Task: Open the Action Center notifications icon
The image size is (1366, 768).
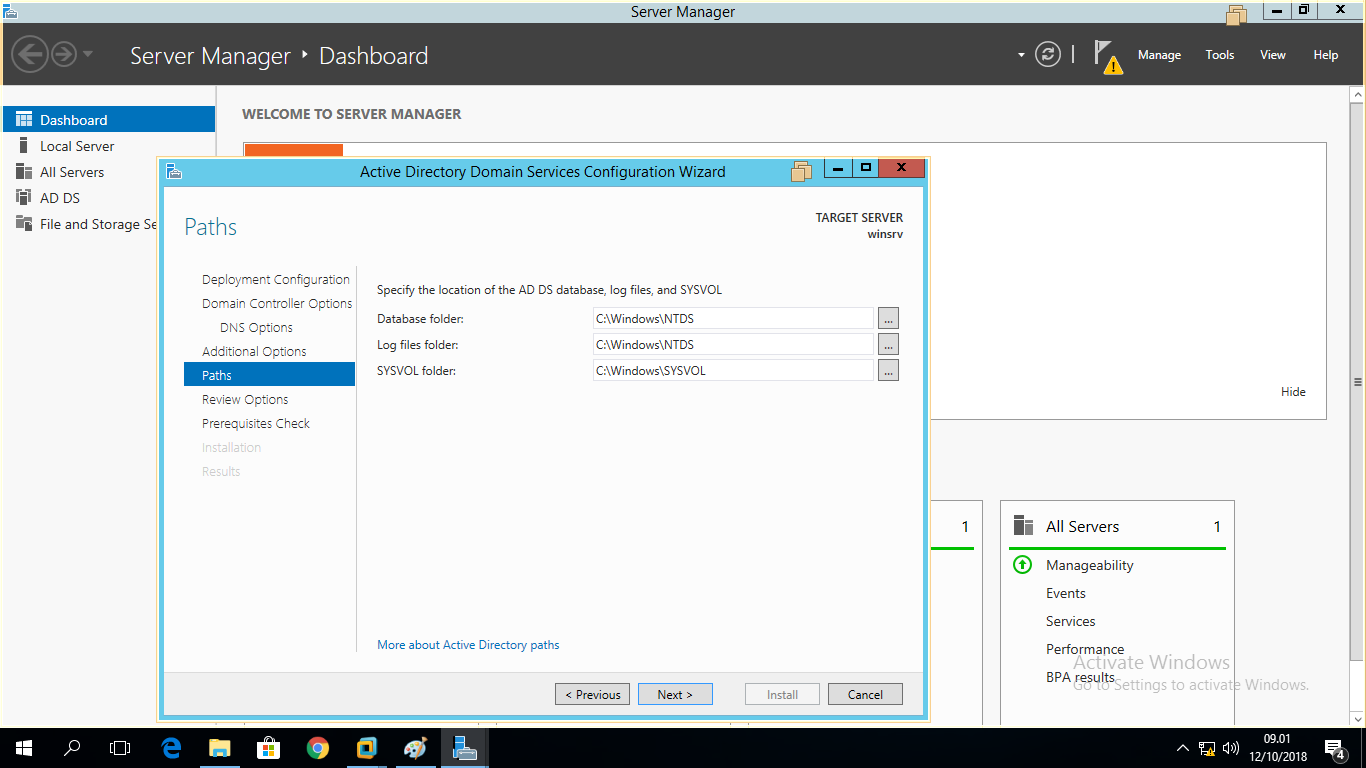Action: 1335,748
